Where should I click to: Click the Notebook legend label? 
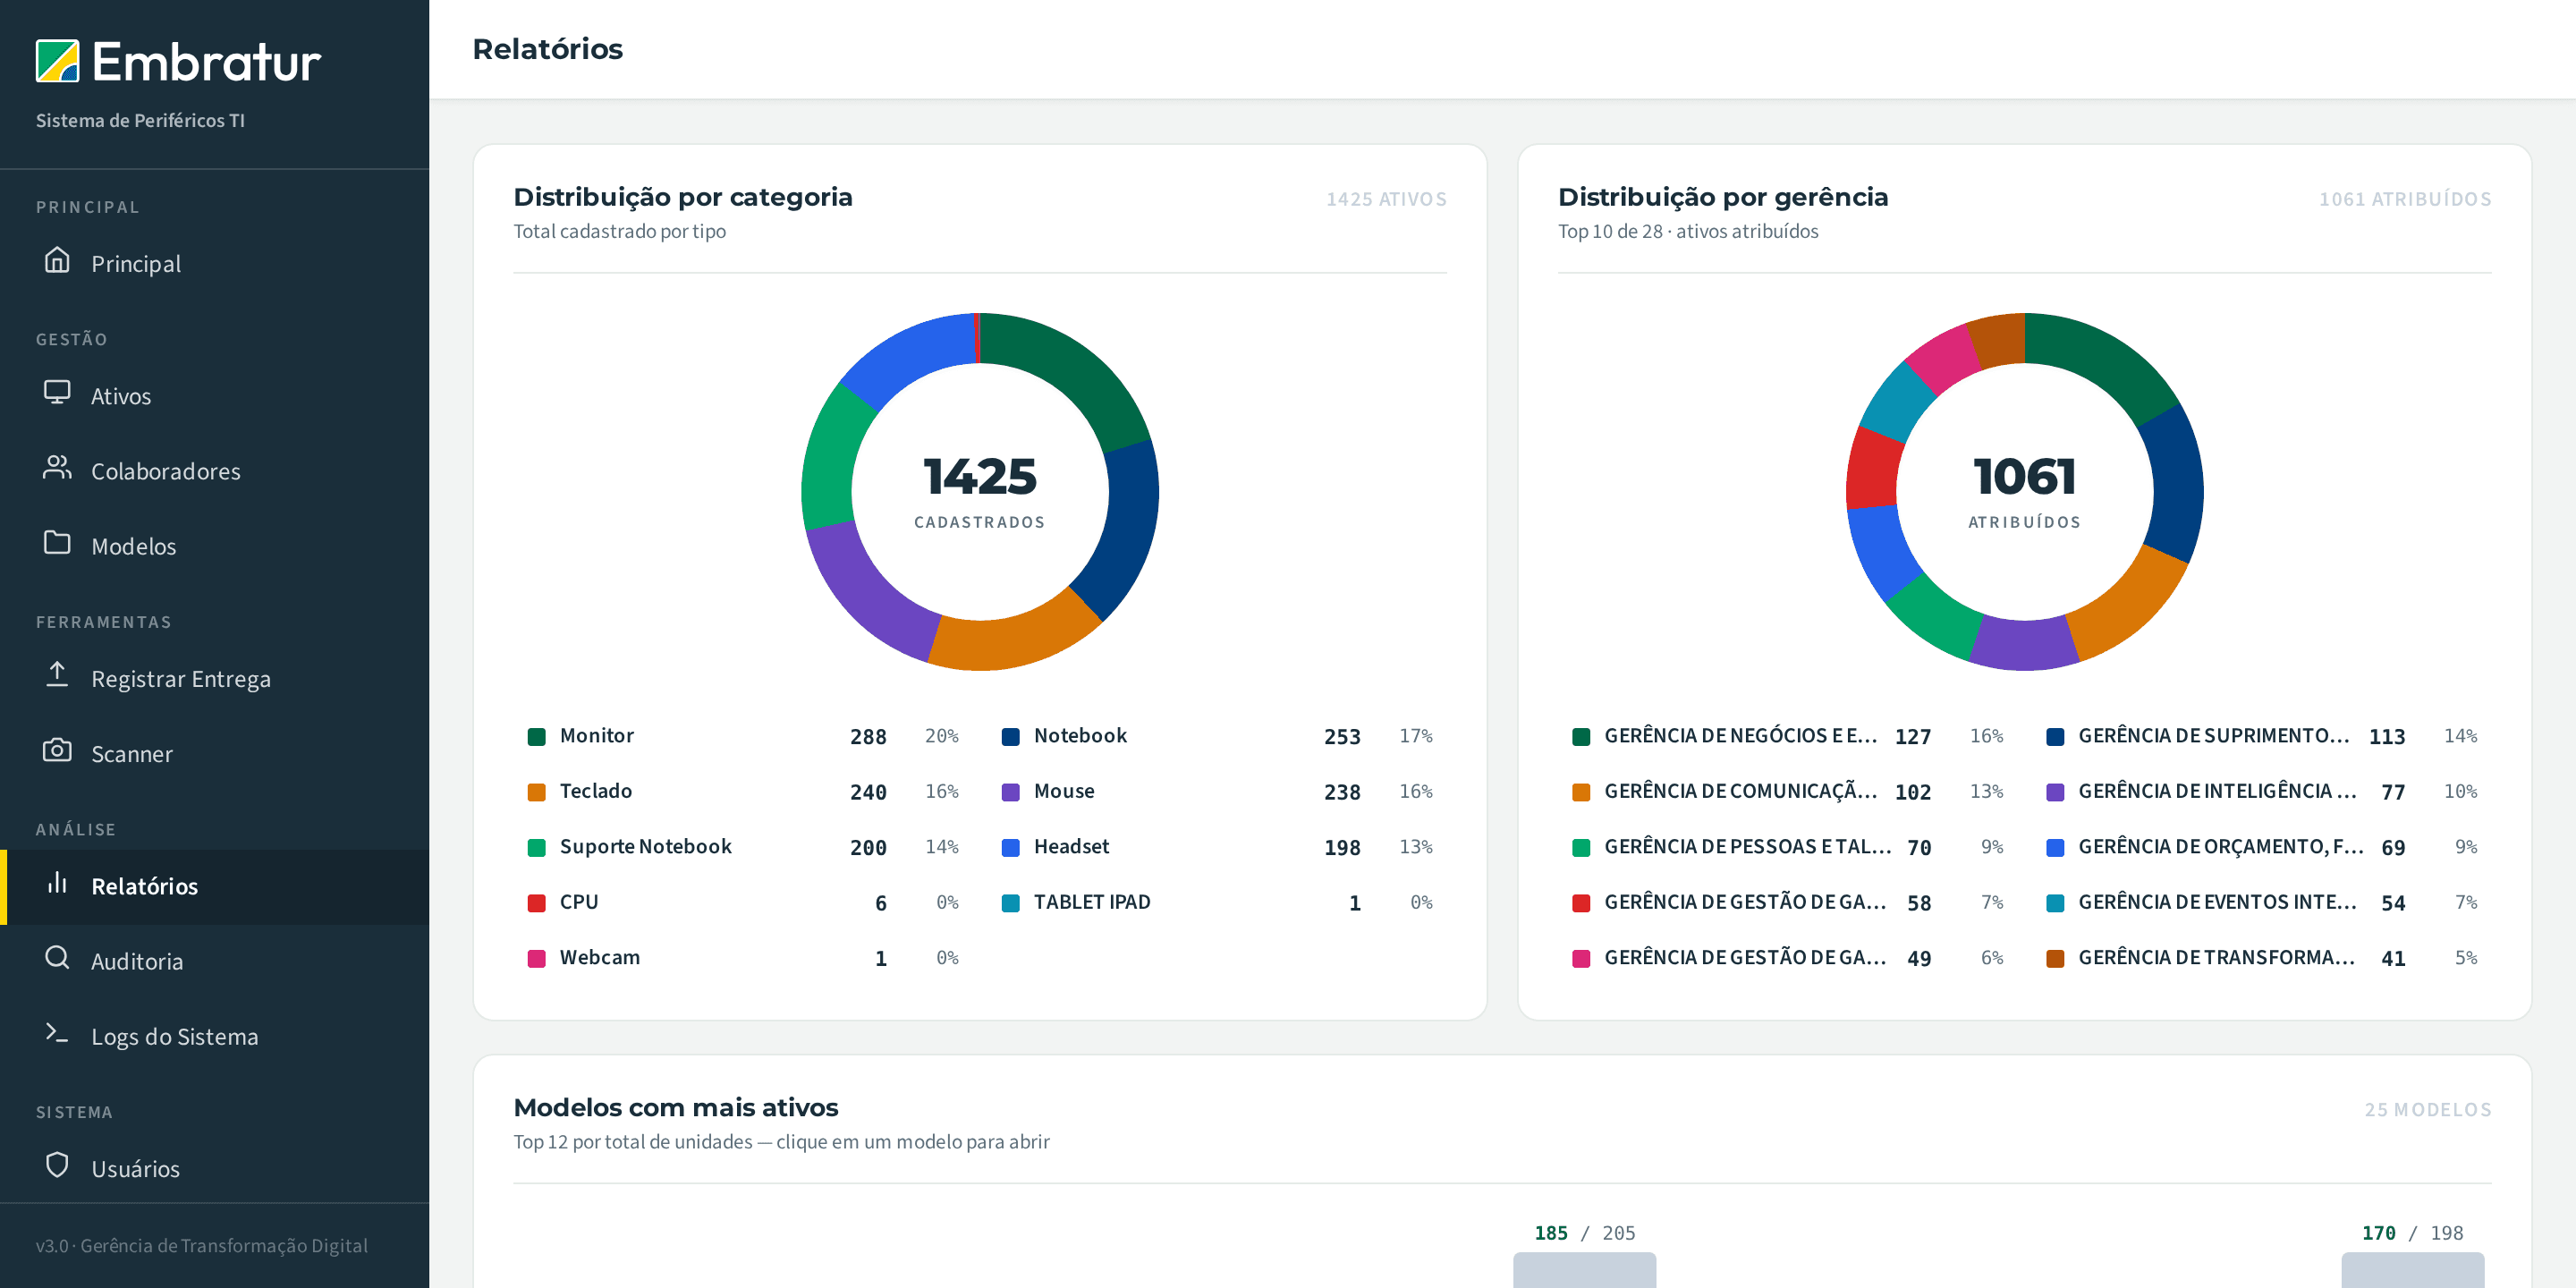pyautogui.click(x=1080, y=735)
